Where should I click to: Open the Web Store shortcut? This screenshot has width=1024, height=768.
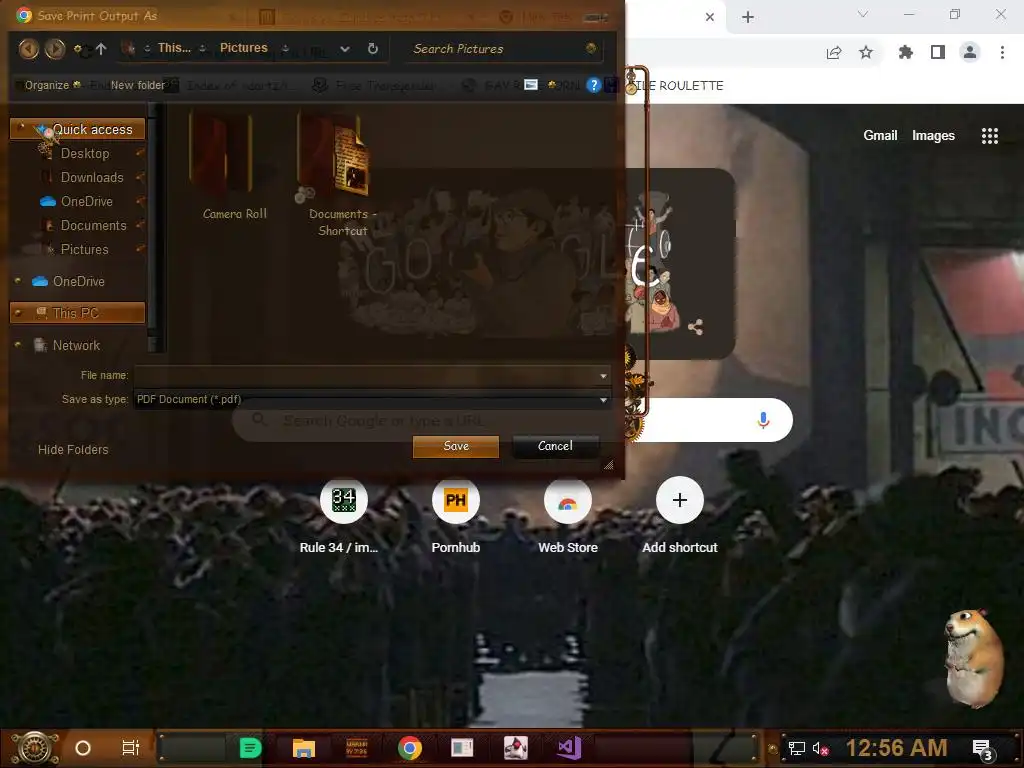point(568,500)
